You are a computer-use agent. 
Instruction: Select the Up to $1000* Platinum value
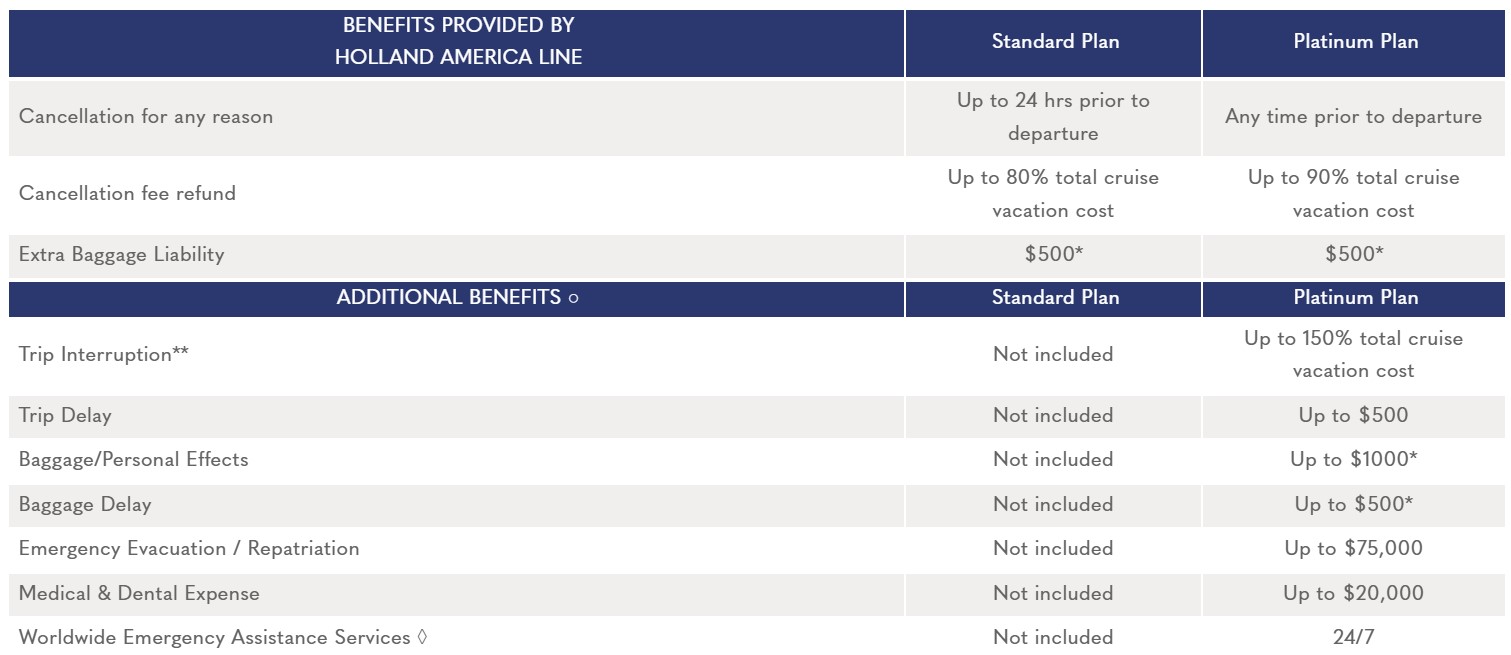[1354, 460]
